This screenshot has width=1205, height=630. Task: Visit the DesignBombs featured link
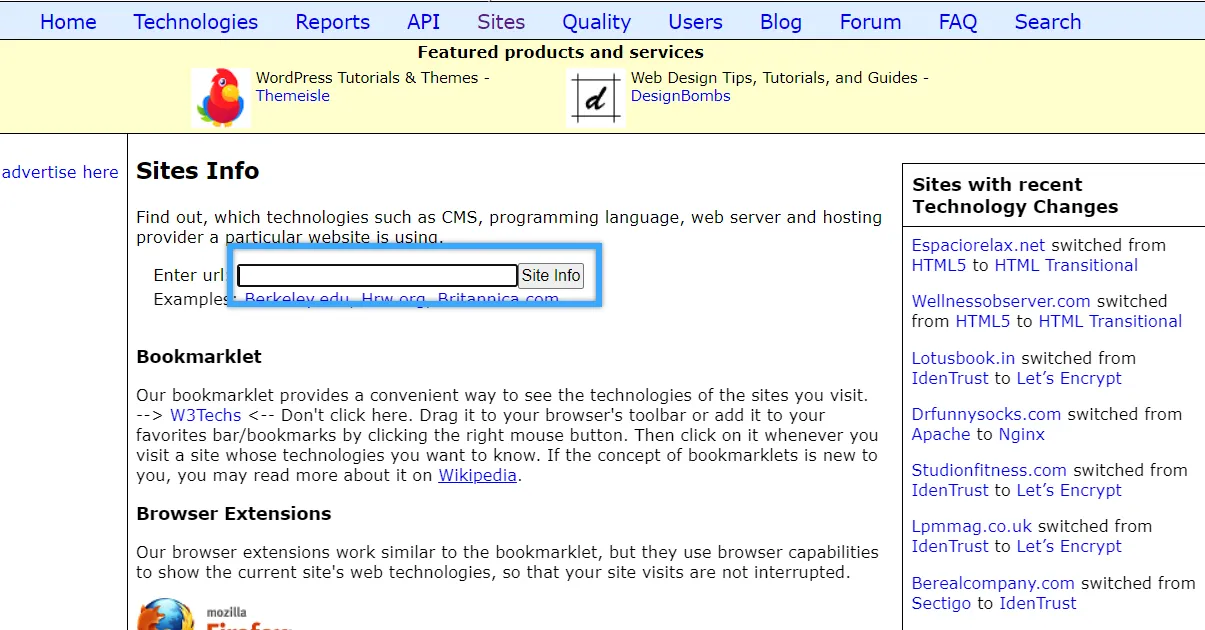pyautogui.click(x=680, y=96)
